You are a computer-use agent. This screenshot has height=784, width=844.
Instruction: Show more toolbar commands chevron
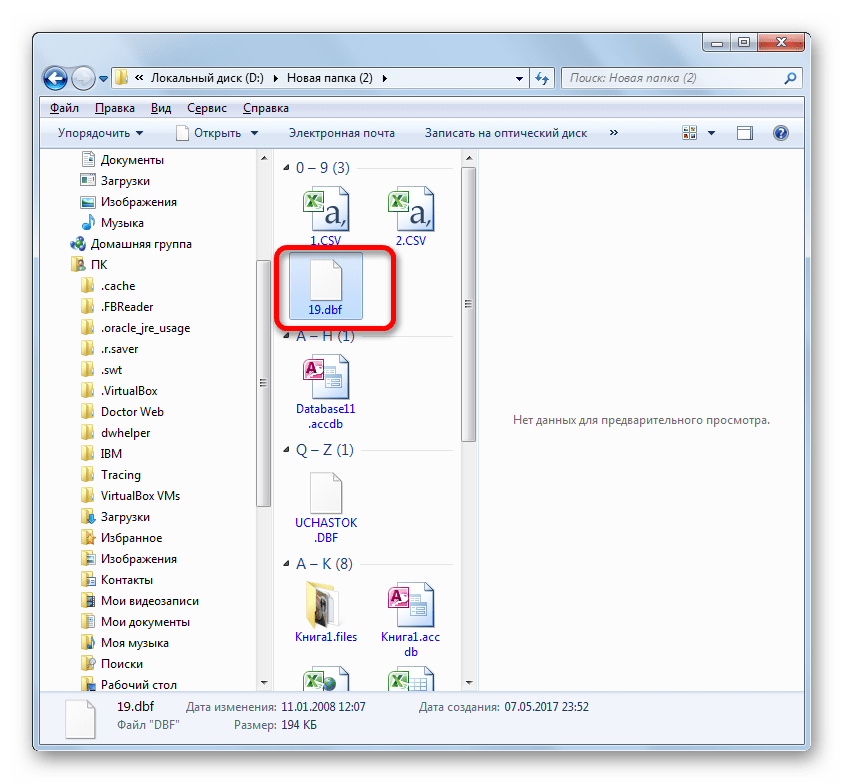pos(614,133)
